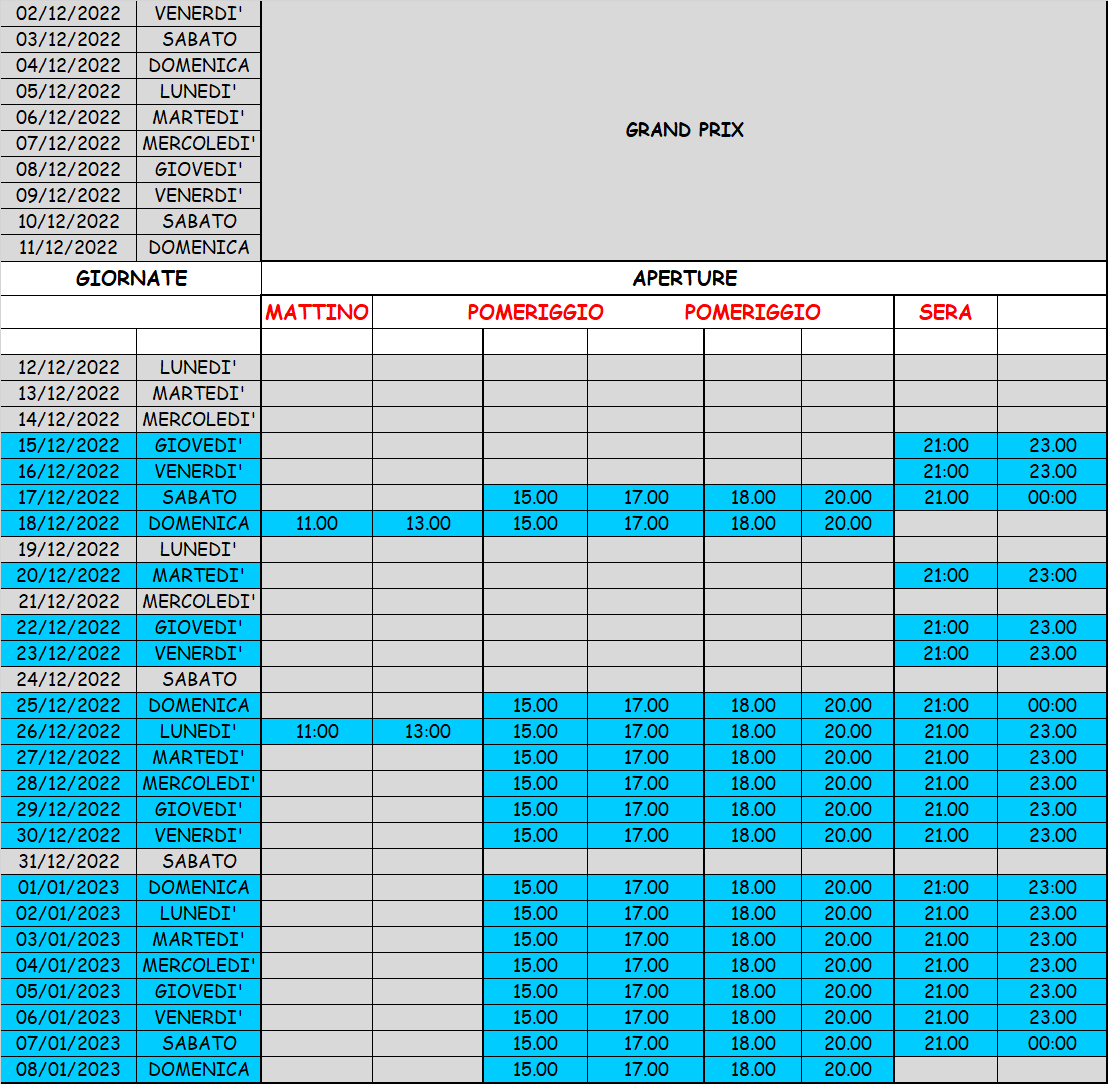1108x1084 pixels.
Task: Select date cell 19/12/2022
Action: (x=68, y=549)
